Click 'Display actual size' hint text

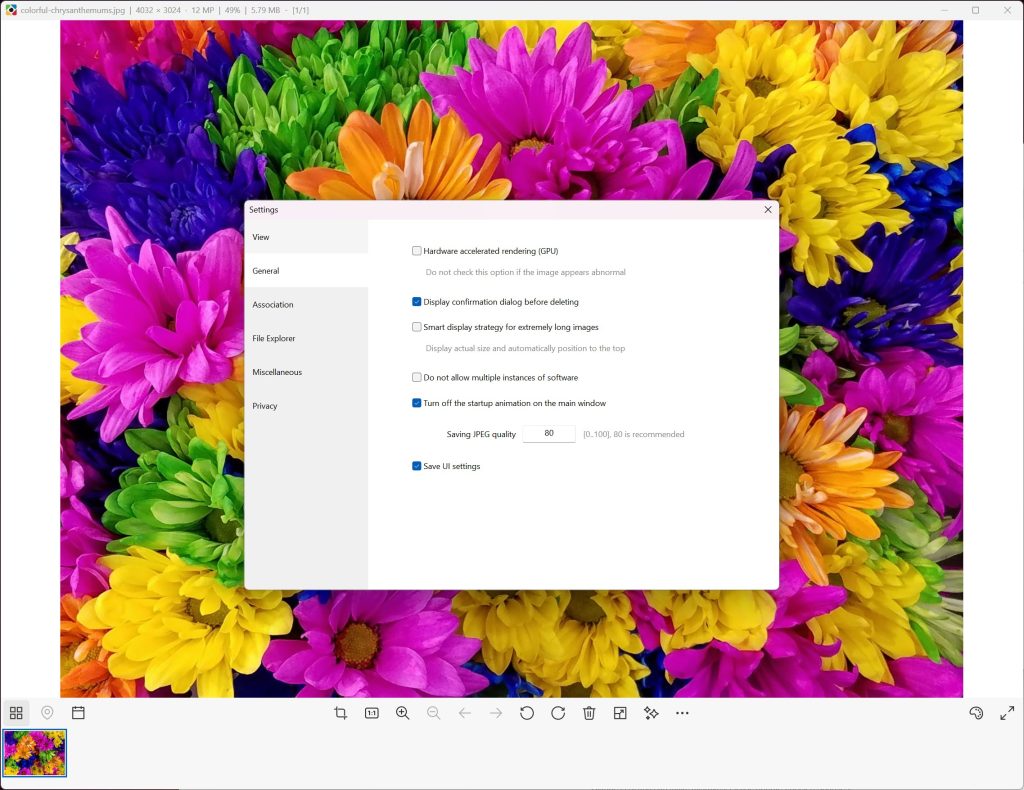pyautogui.click(x=526, y=349)
